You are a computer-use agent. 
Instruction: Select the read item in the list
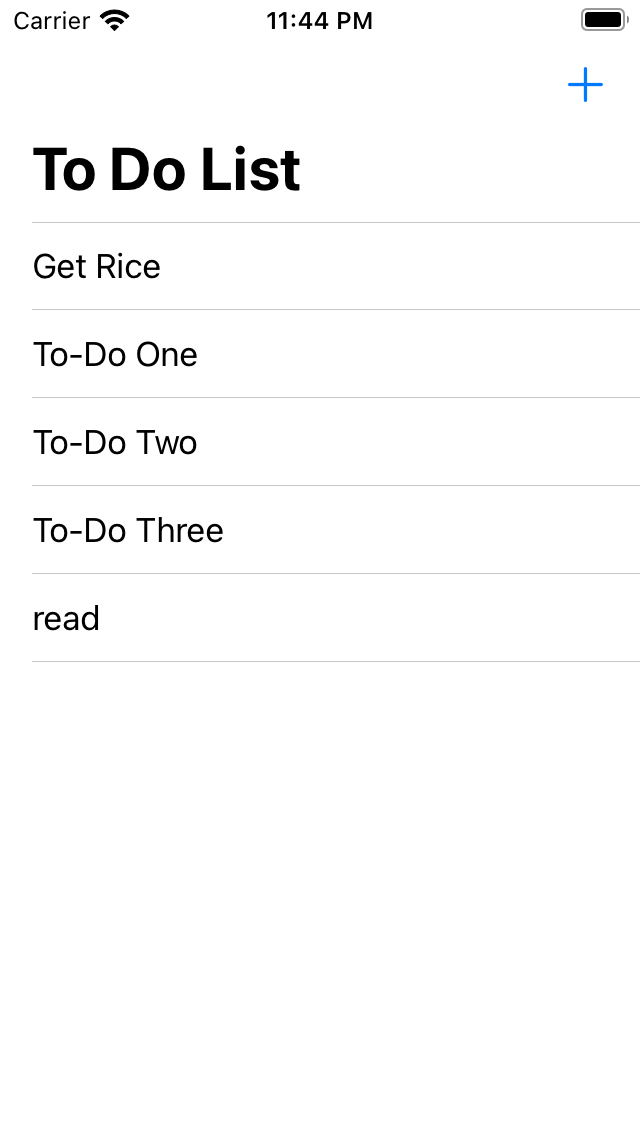pyautogui.click(x=336, y=618)
